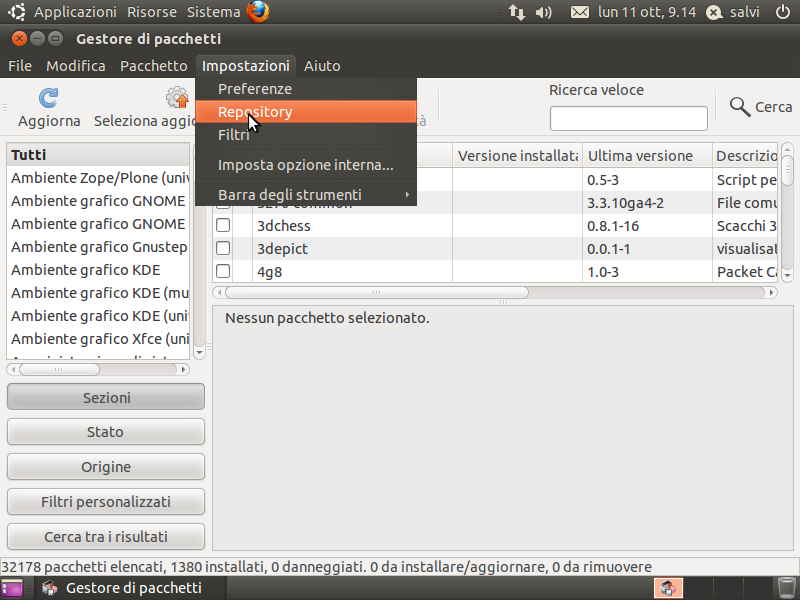Expand the Barra degli strumenti submenu
This screenshot has height=600, width=800.
point(306,194)
